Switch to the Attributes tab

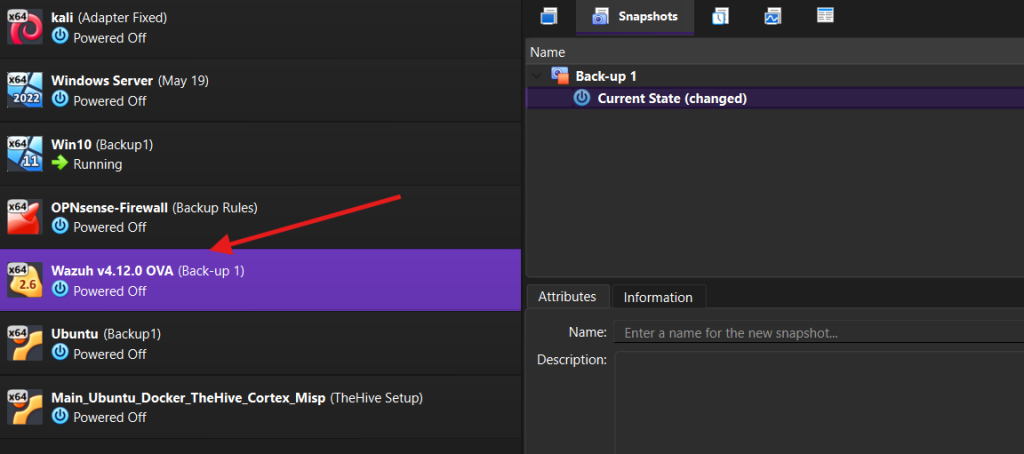[x=567, y=297]
